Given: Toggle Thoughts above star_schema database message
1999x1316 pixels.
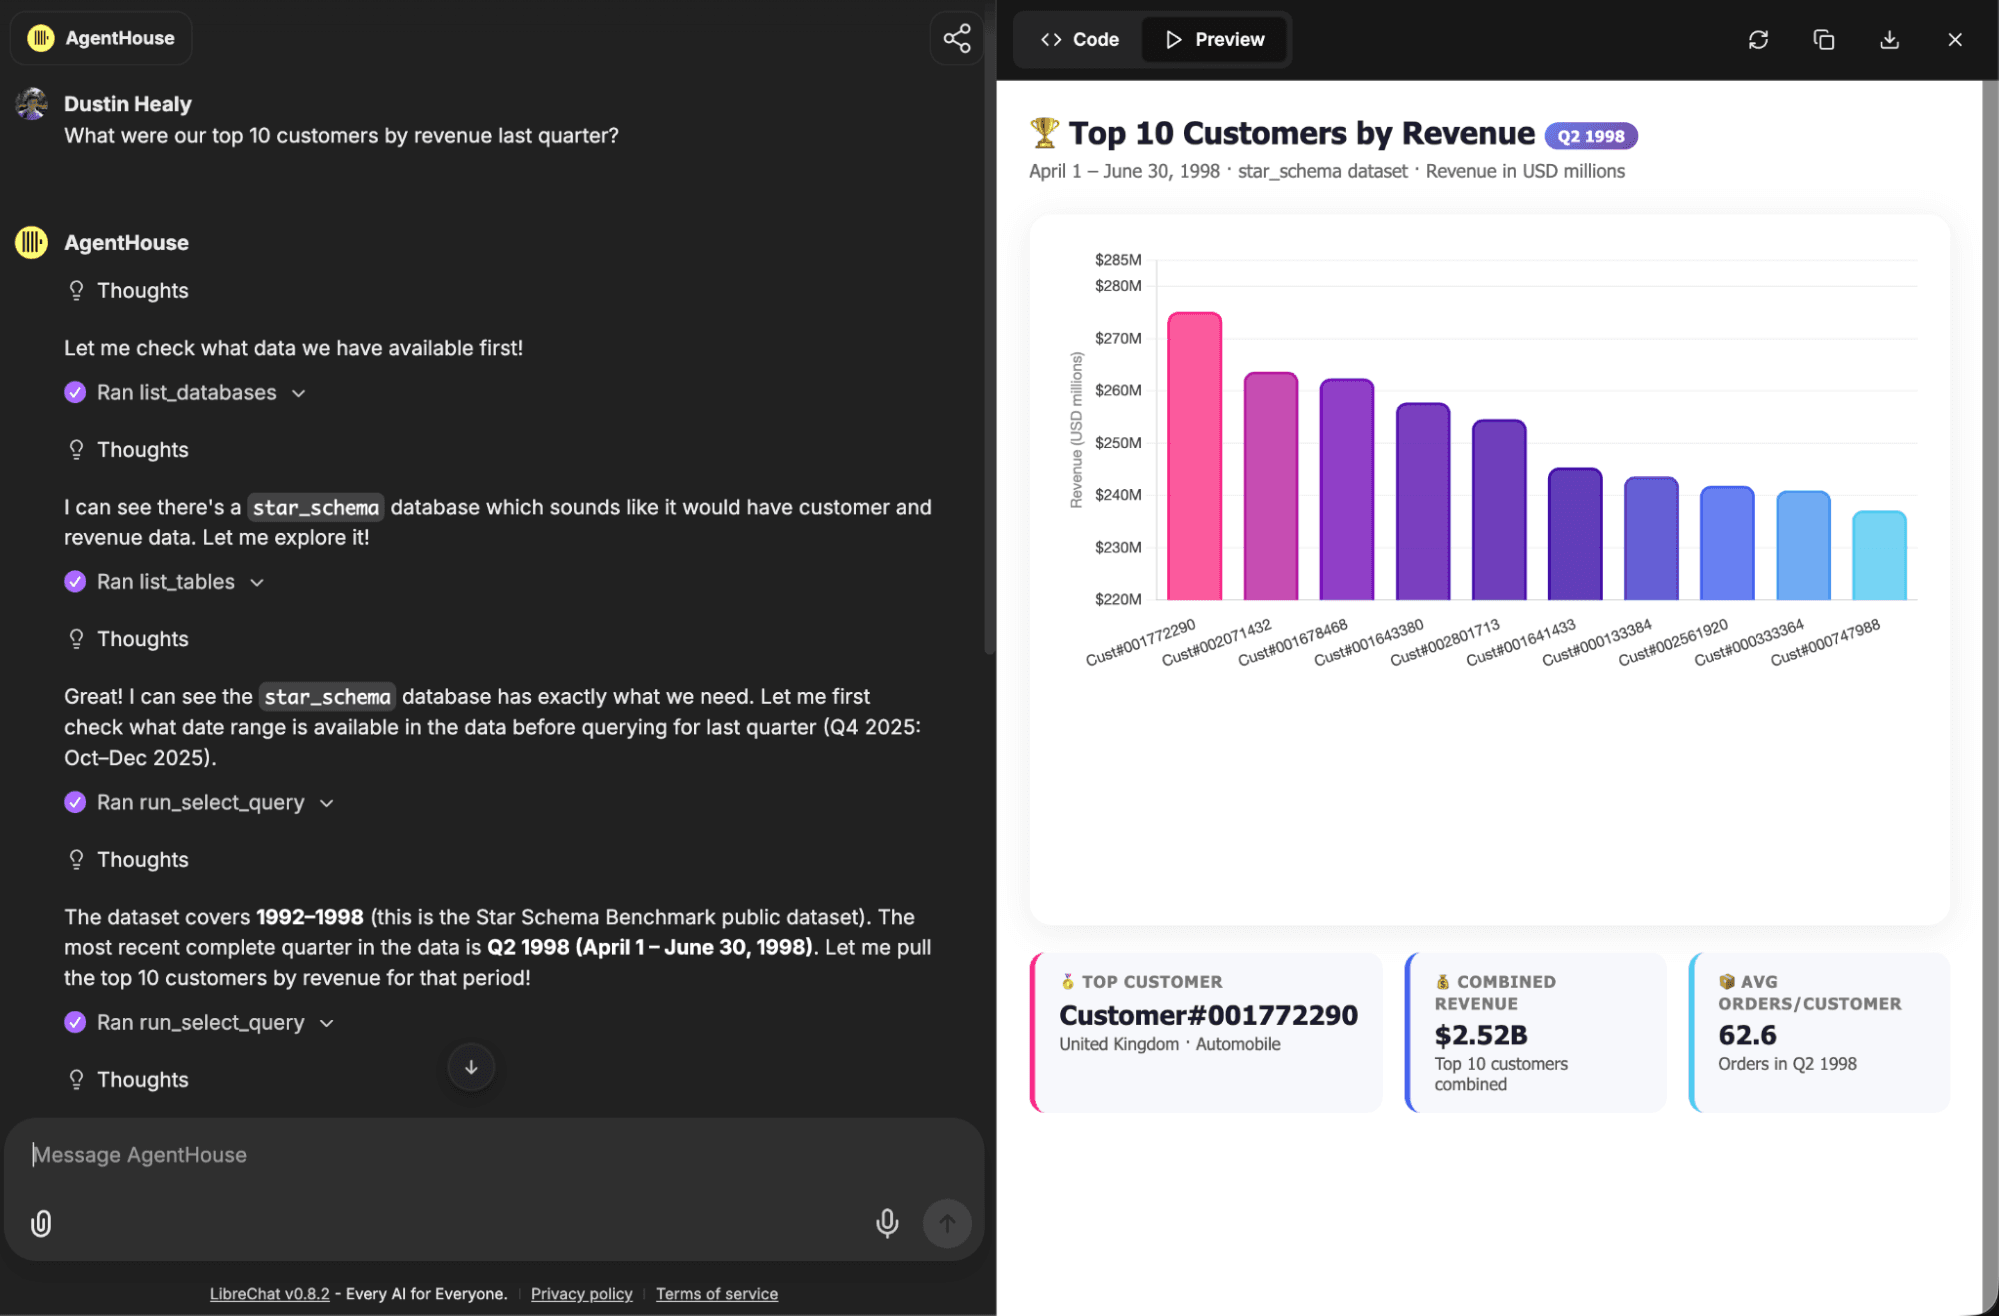Looking at the screenshot, I should point(141,450).
